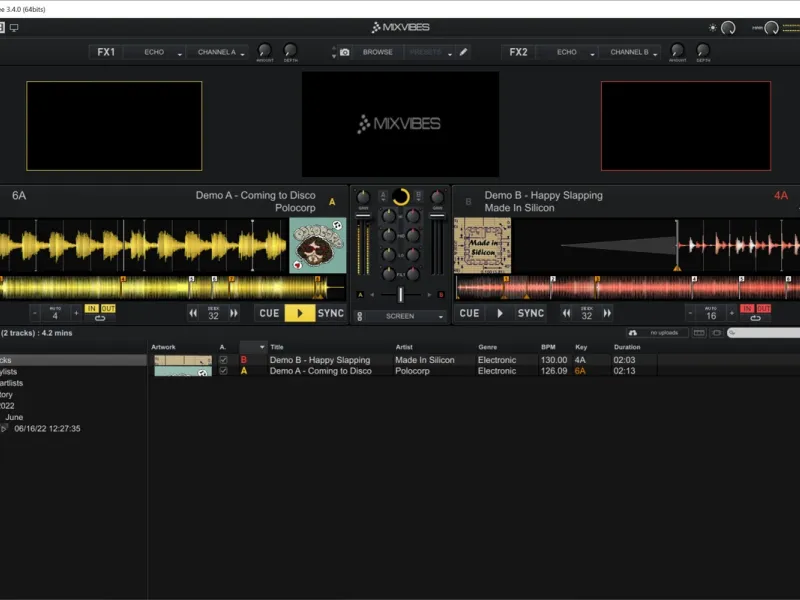The image size is (800, 600).
Task: Toggle the FX2 effect button
Action: click(518, 52)
